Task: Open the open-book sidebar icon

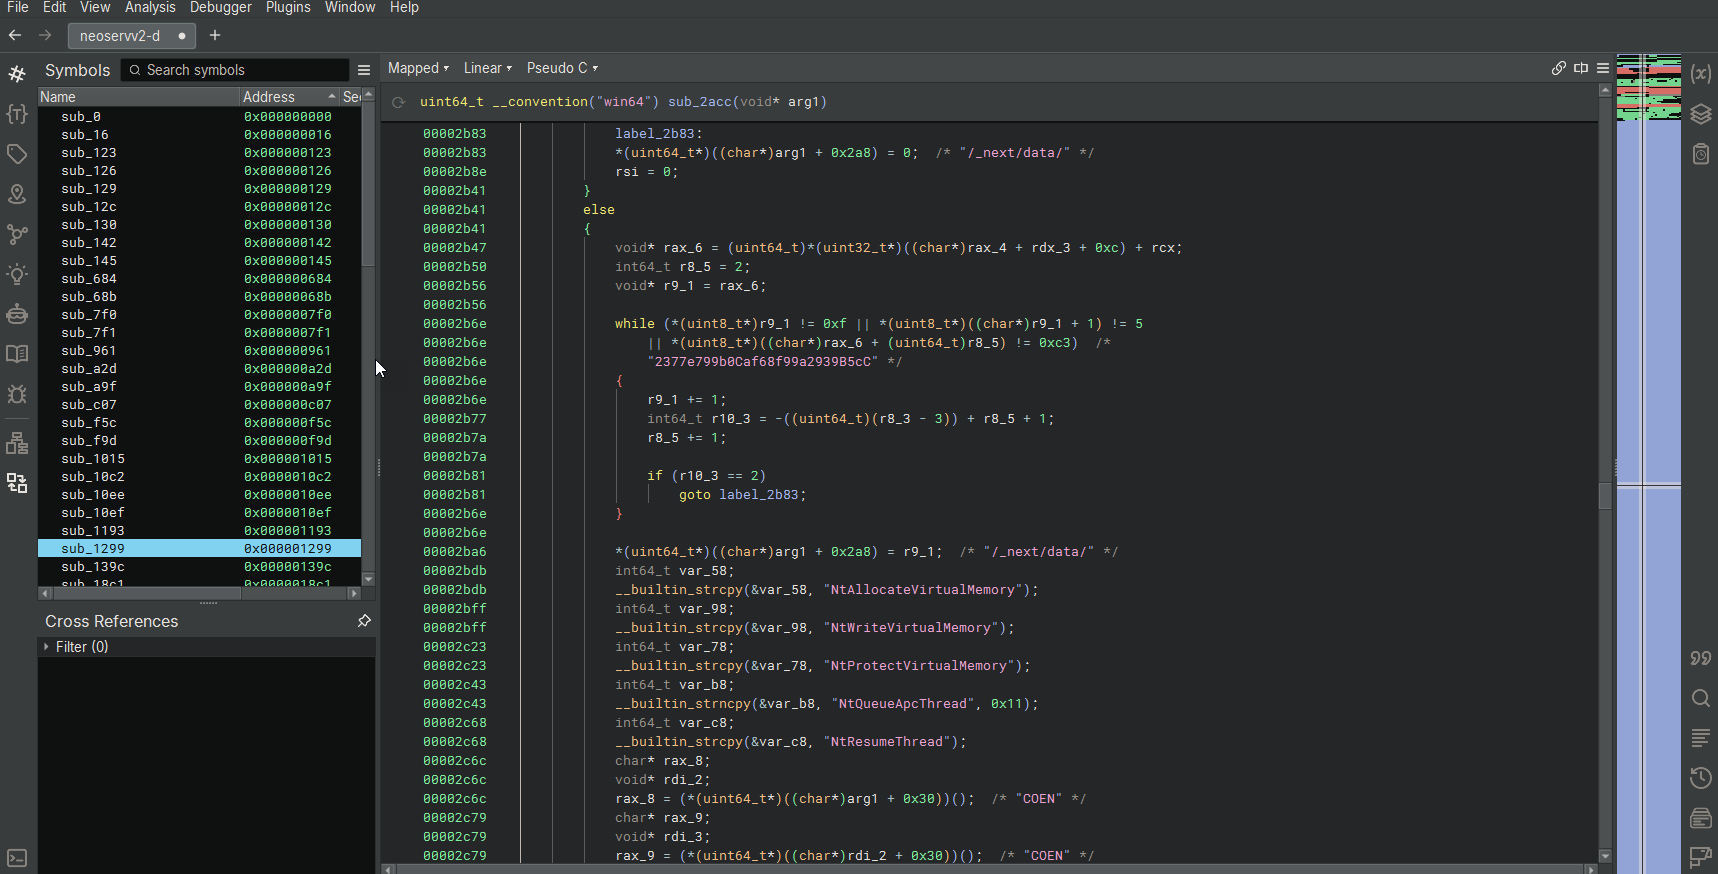Action: 17,354
